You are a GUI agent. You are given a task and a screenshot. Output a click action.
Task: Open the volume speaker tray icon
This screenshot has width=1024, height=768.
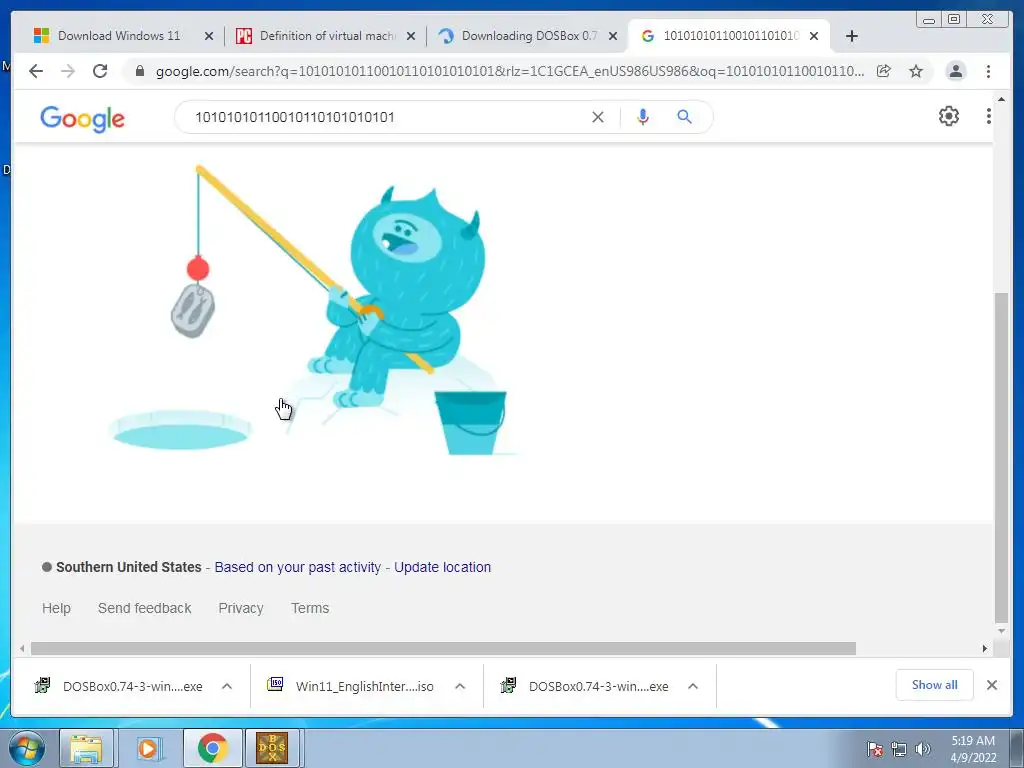point(922,749)
